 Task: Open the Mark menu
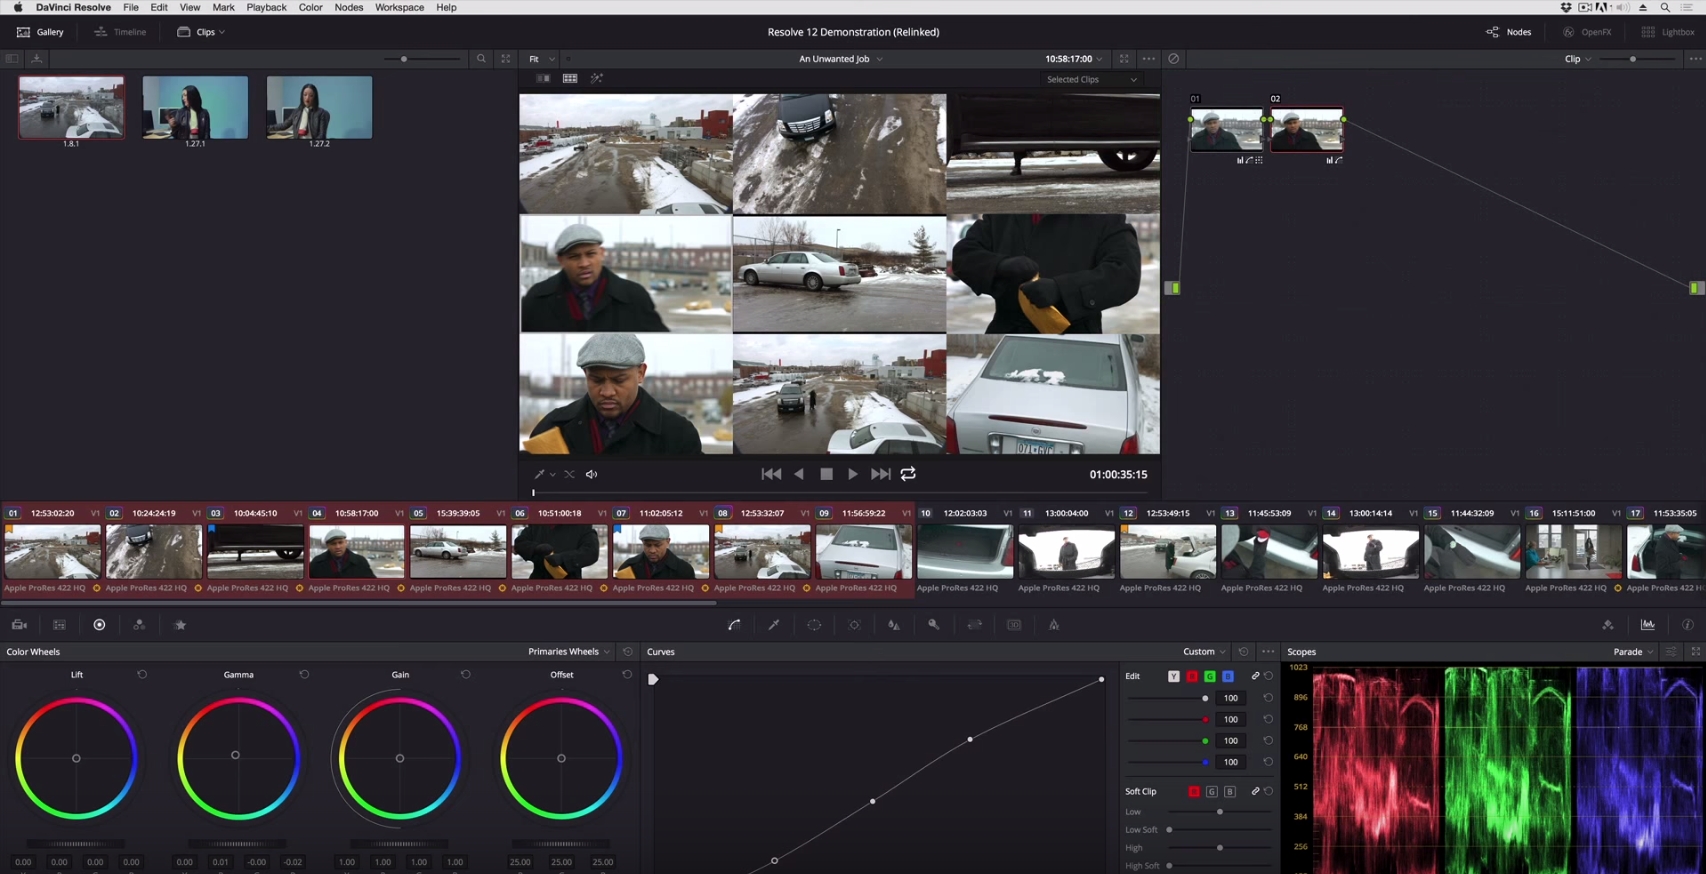[x=223, y=7]
